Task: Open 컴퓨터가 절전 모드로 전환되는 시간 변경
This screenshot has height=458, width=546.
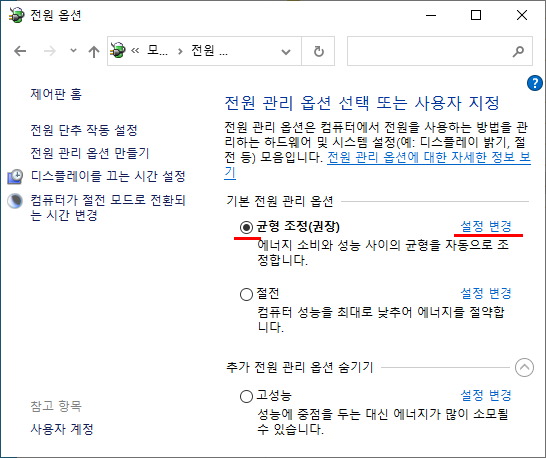Action: 108,207
